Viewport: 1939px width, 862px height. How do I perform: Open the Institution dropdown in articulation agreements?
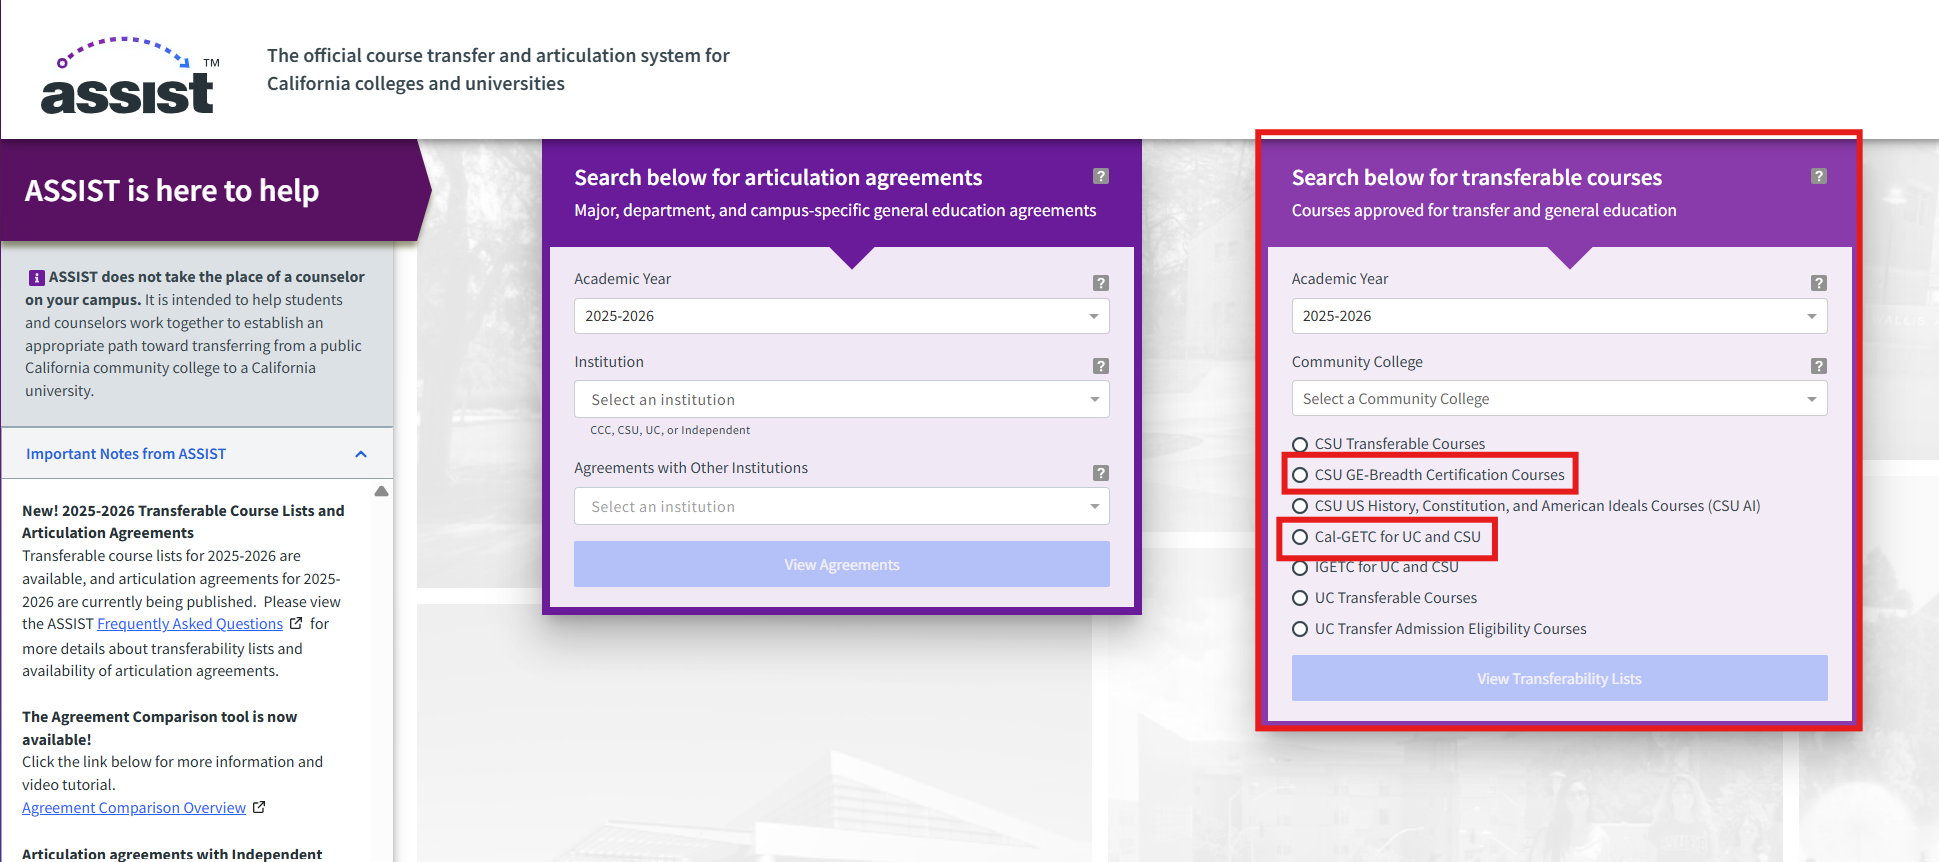[x=841, y=400]
